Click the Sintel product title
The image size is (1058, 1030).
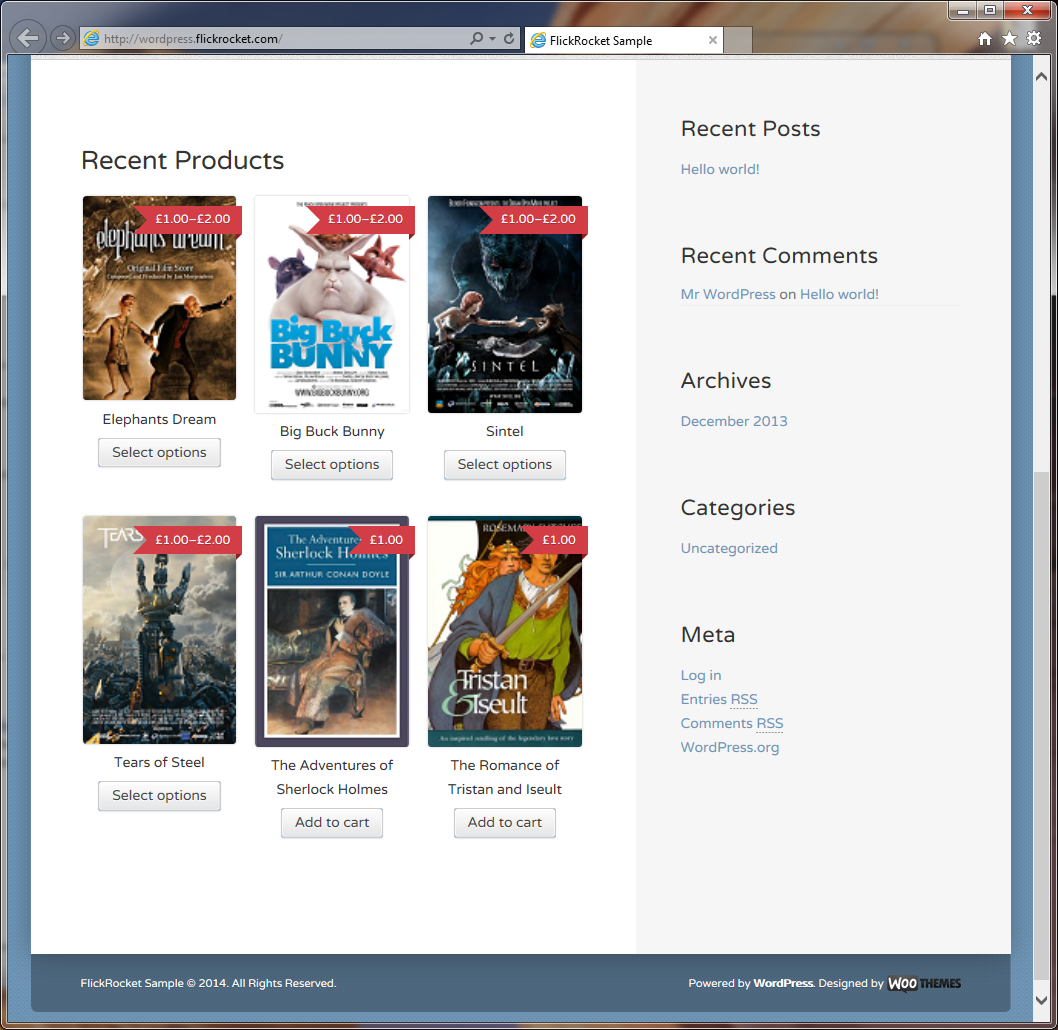click(x=505, y=432)
